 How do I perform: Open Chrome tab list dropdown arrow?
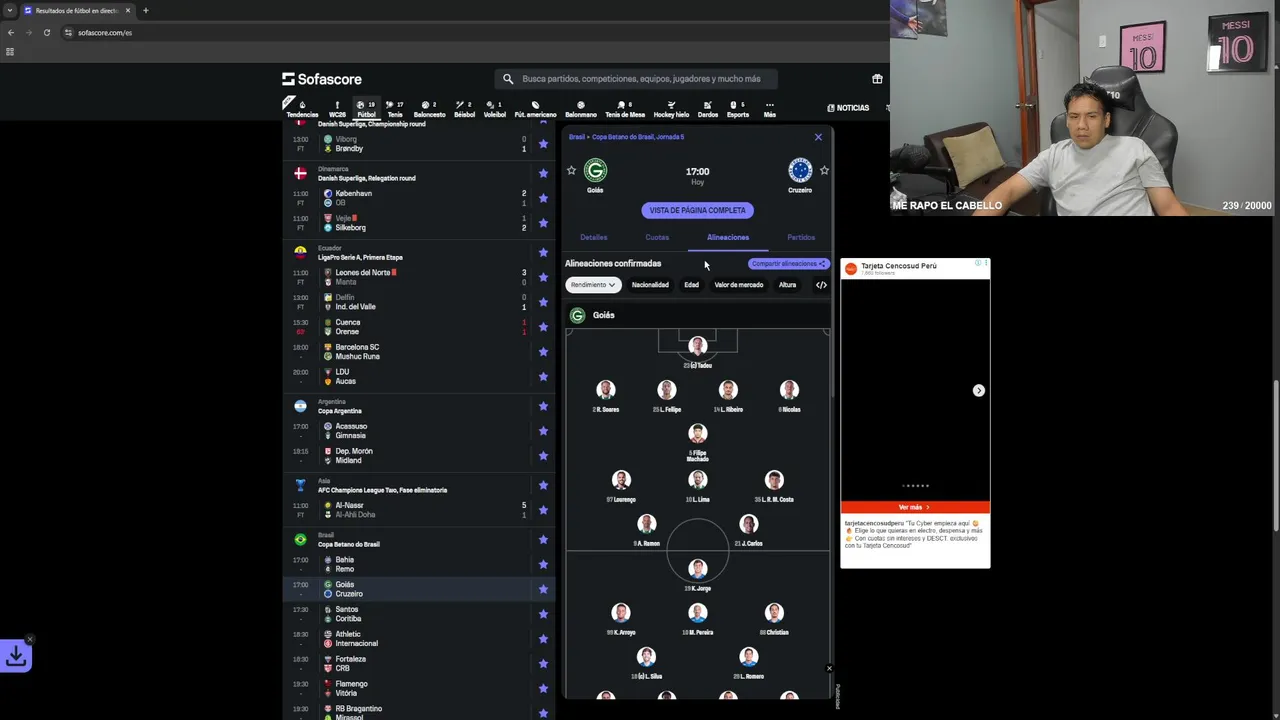(x=11, y=10)
